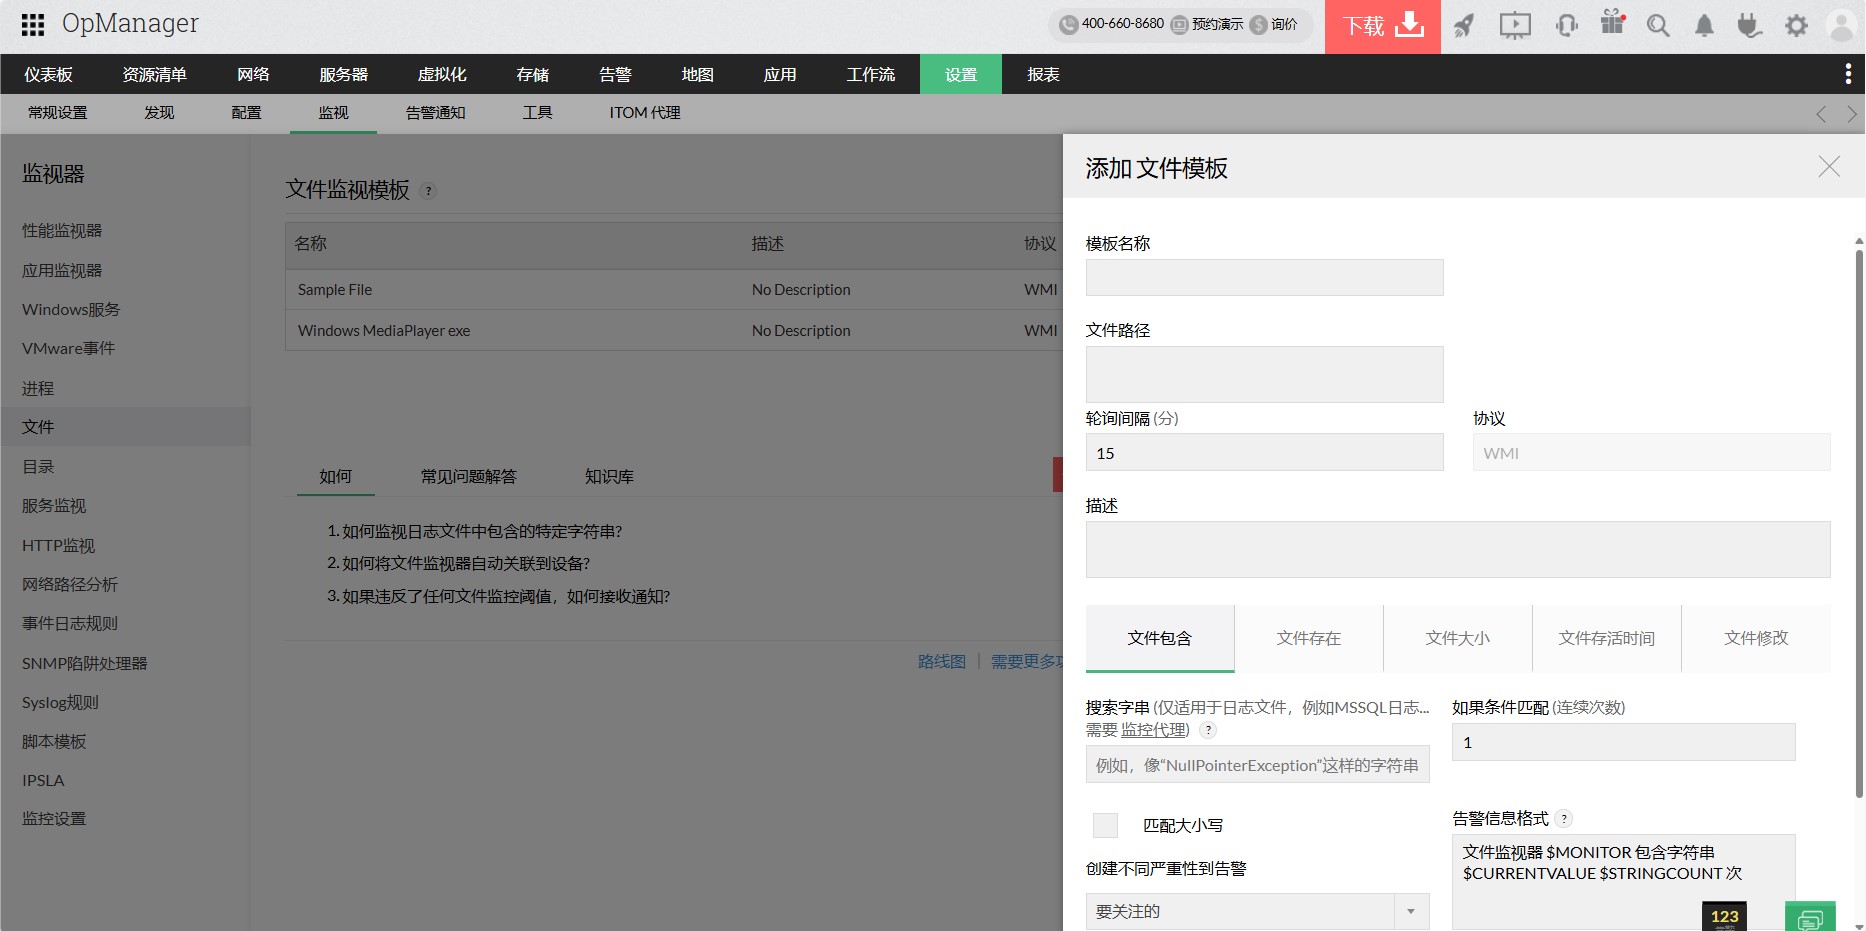Click the 轮询间隔 polling interval field
This screenshot has width=1866, height=931.
click(x=1264, y=453)
